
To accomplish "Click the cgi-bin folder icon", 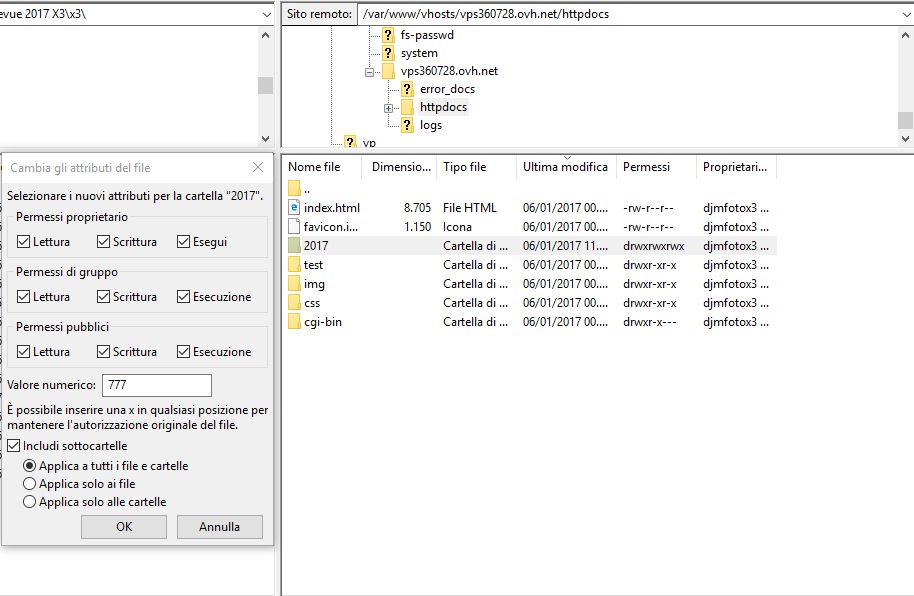I will coord(294,322).
